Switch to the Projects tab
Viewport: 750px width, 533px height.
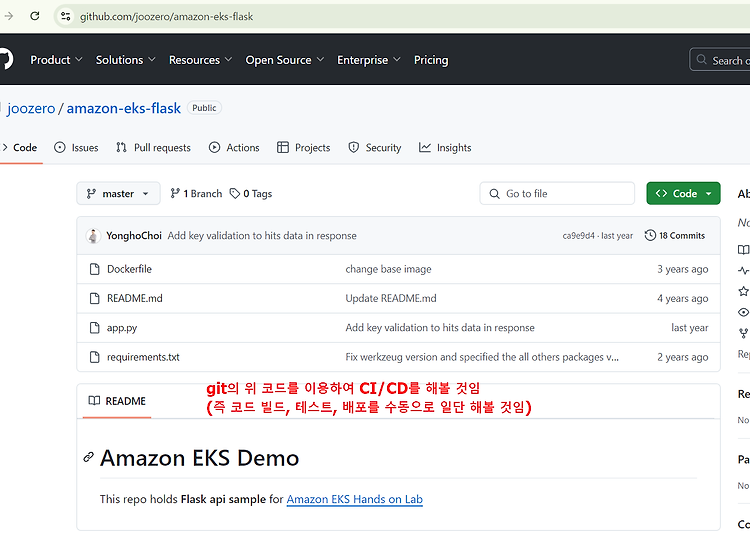pyautogui.click(x=303, y=147)
